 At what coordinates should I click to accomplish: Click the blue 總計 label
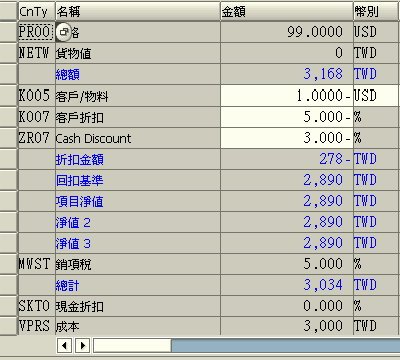coord(68,286)
